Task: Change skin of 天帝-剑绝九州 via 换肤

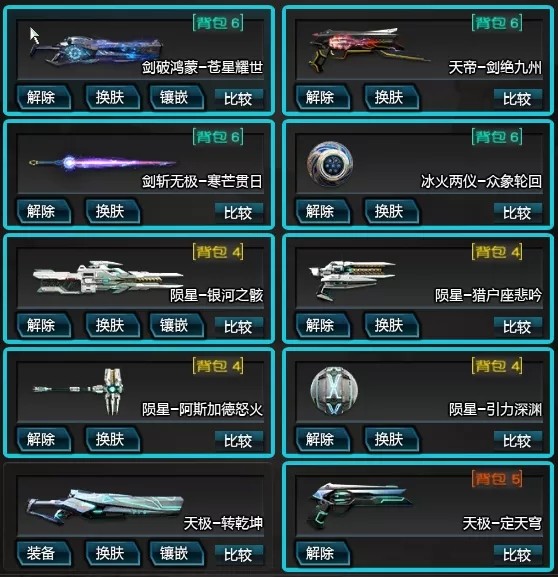Action: [392, 98]
